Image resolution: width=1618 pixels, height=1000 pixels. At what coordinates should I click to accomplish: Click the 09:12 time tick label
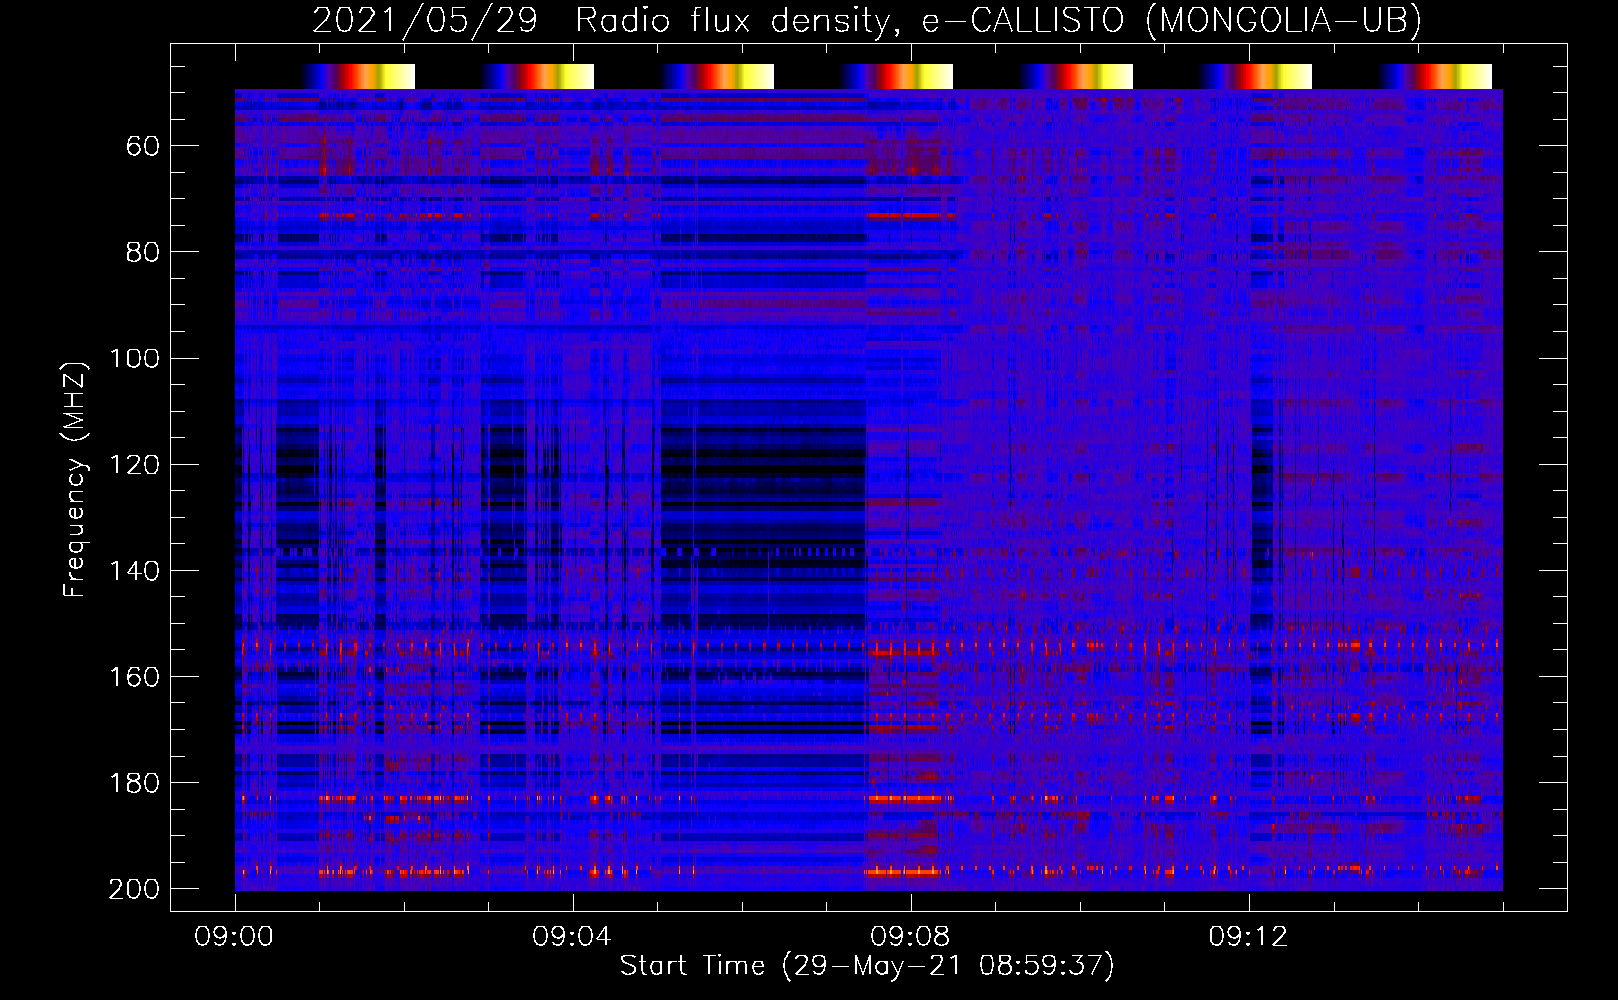click(x=1248, y=937)
